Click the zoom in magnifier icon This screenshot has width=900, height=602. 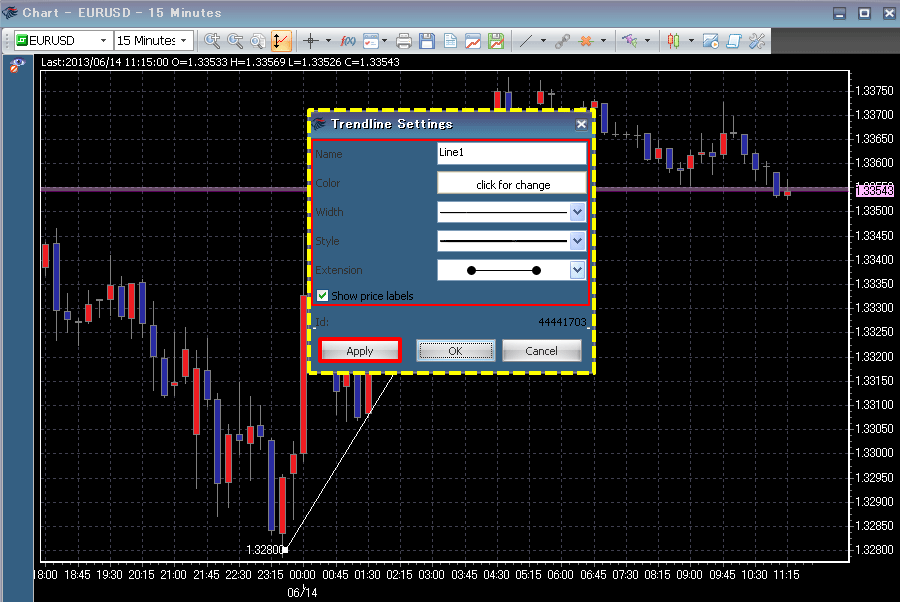click(x=212, y=41)
